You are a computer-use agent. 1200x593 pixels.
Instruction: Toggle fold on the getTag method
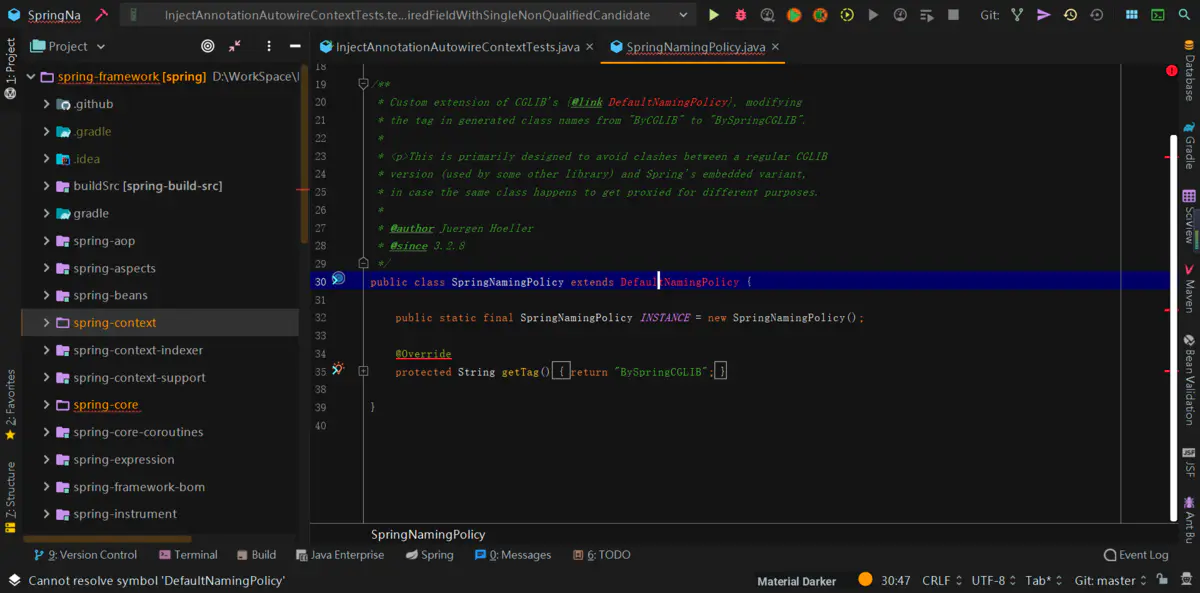pos(363,371)
